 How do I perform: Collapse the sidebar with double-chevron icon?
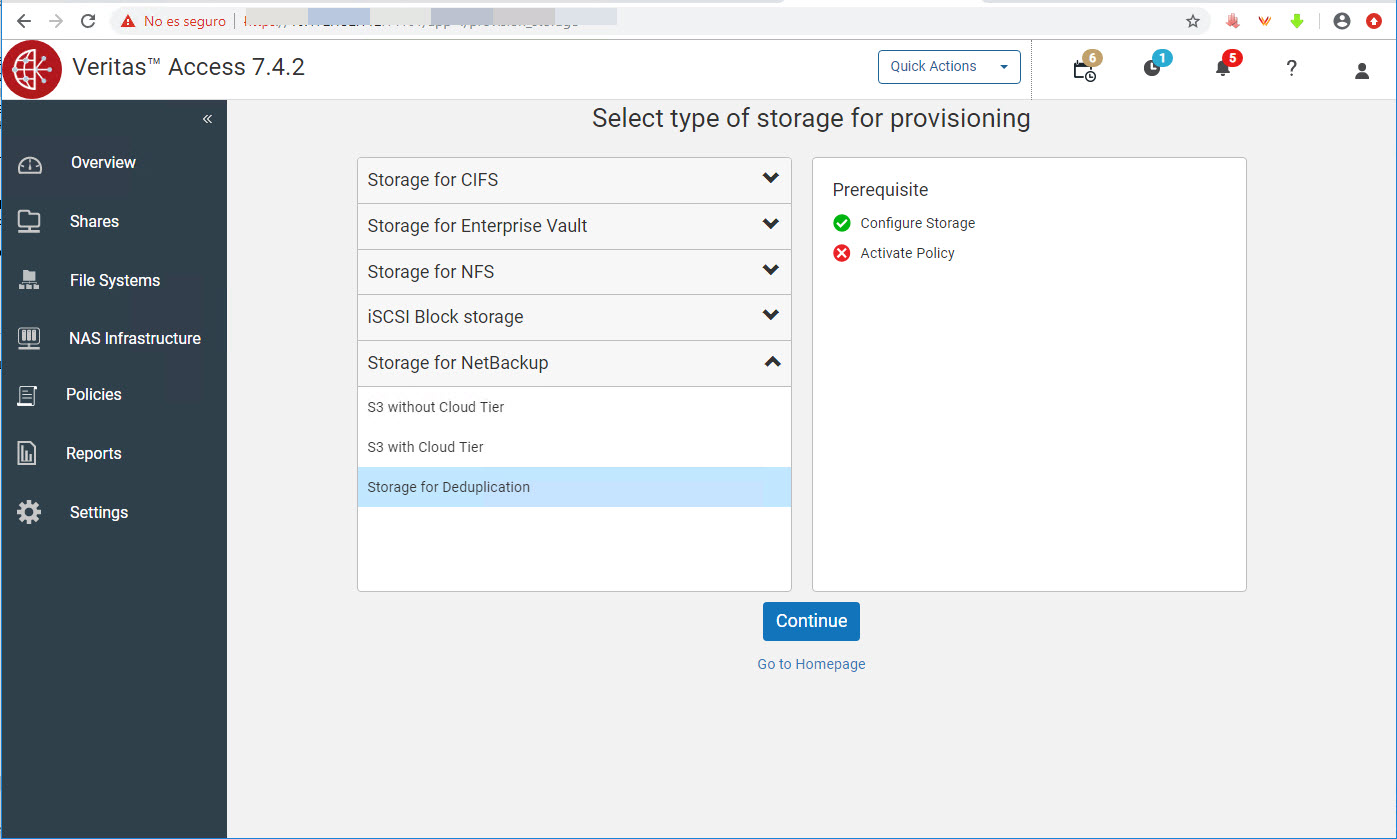point(207,119)
